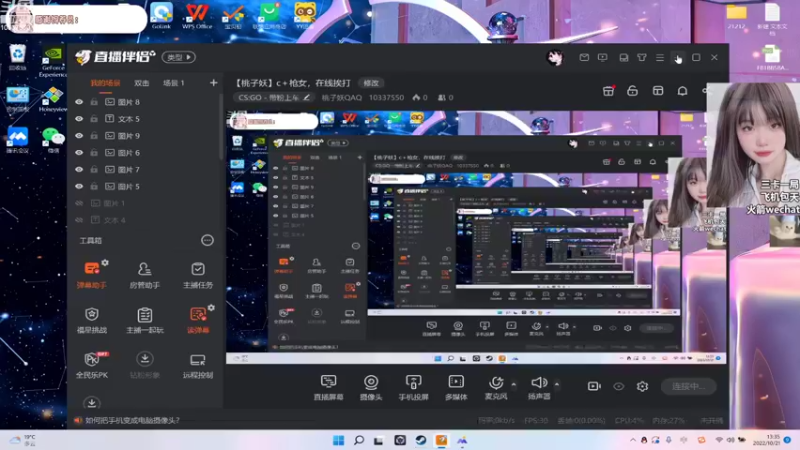The height and width of the screenshot is (450, 800).
Task: Switch to the 双曲 scene tab
Action: 141,83
